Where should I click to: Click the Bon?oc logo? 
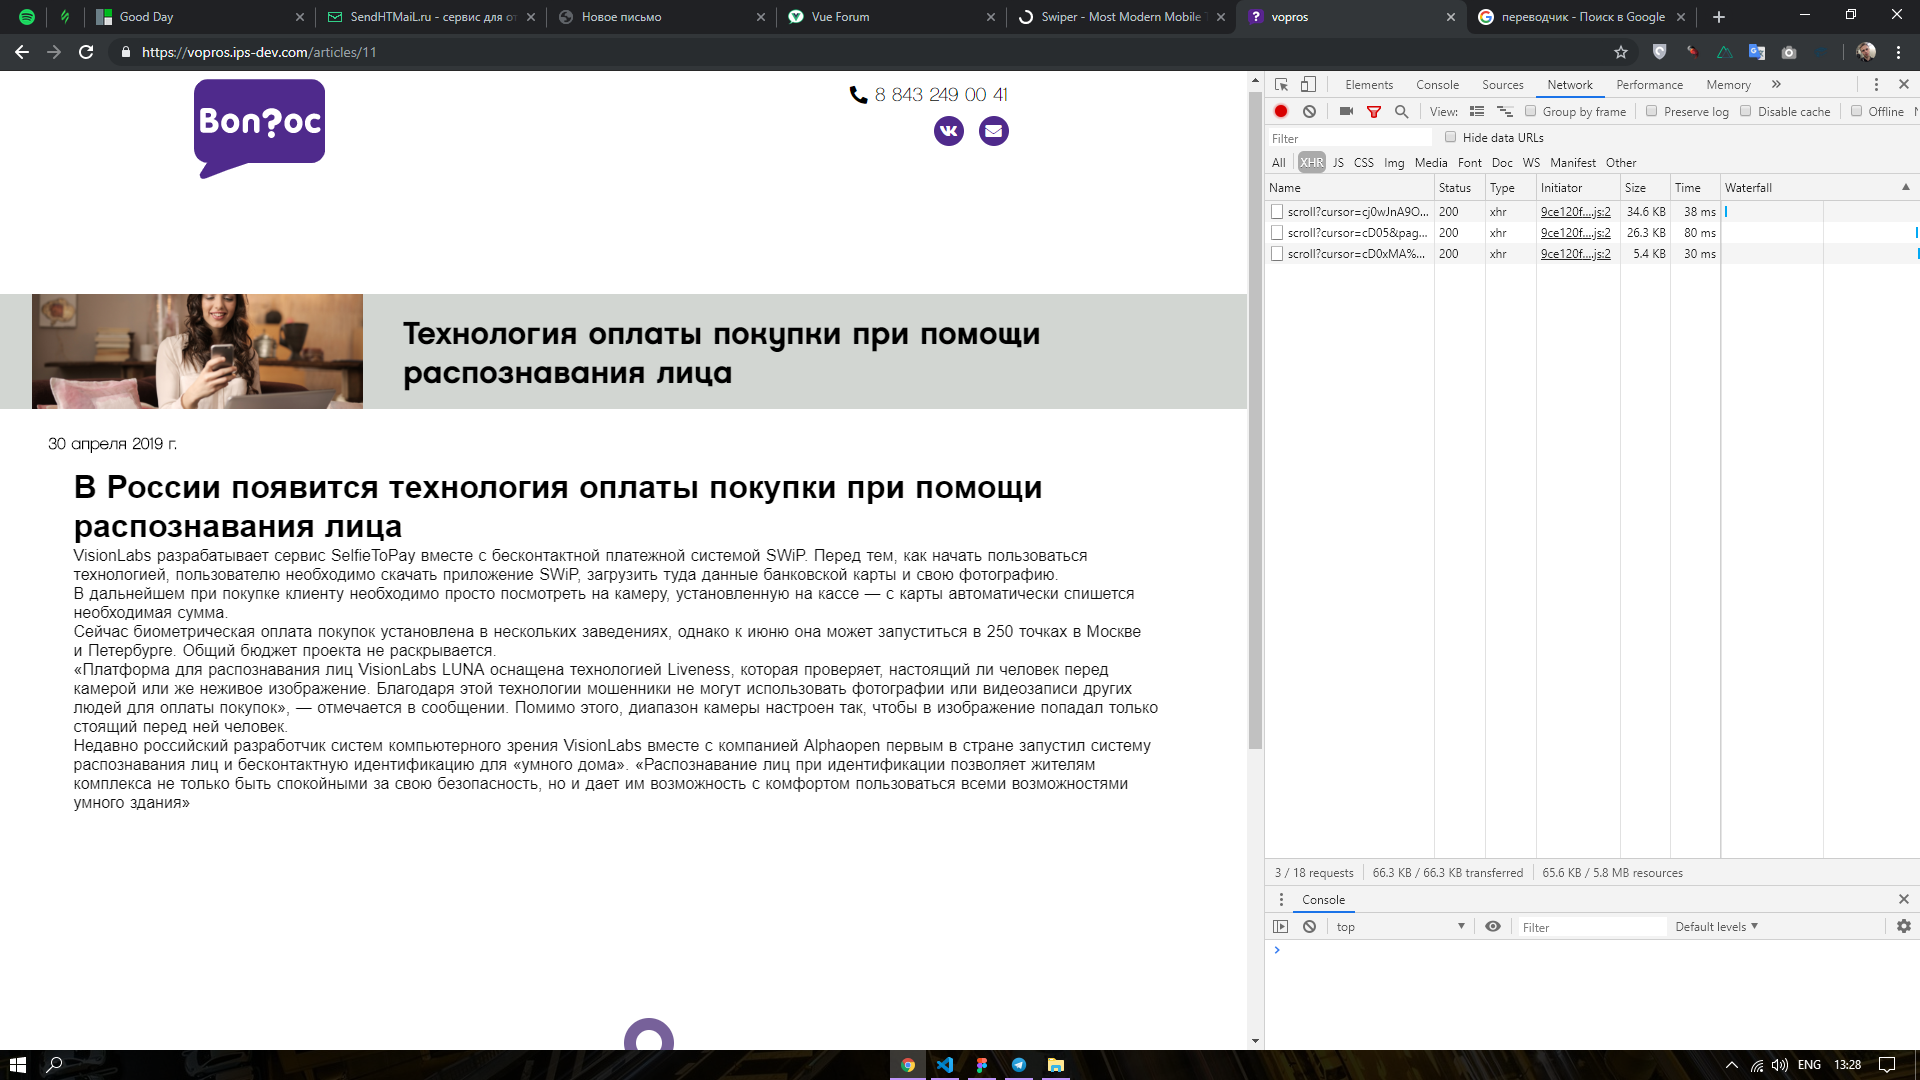[259, 128]
